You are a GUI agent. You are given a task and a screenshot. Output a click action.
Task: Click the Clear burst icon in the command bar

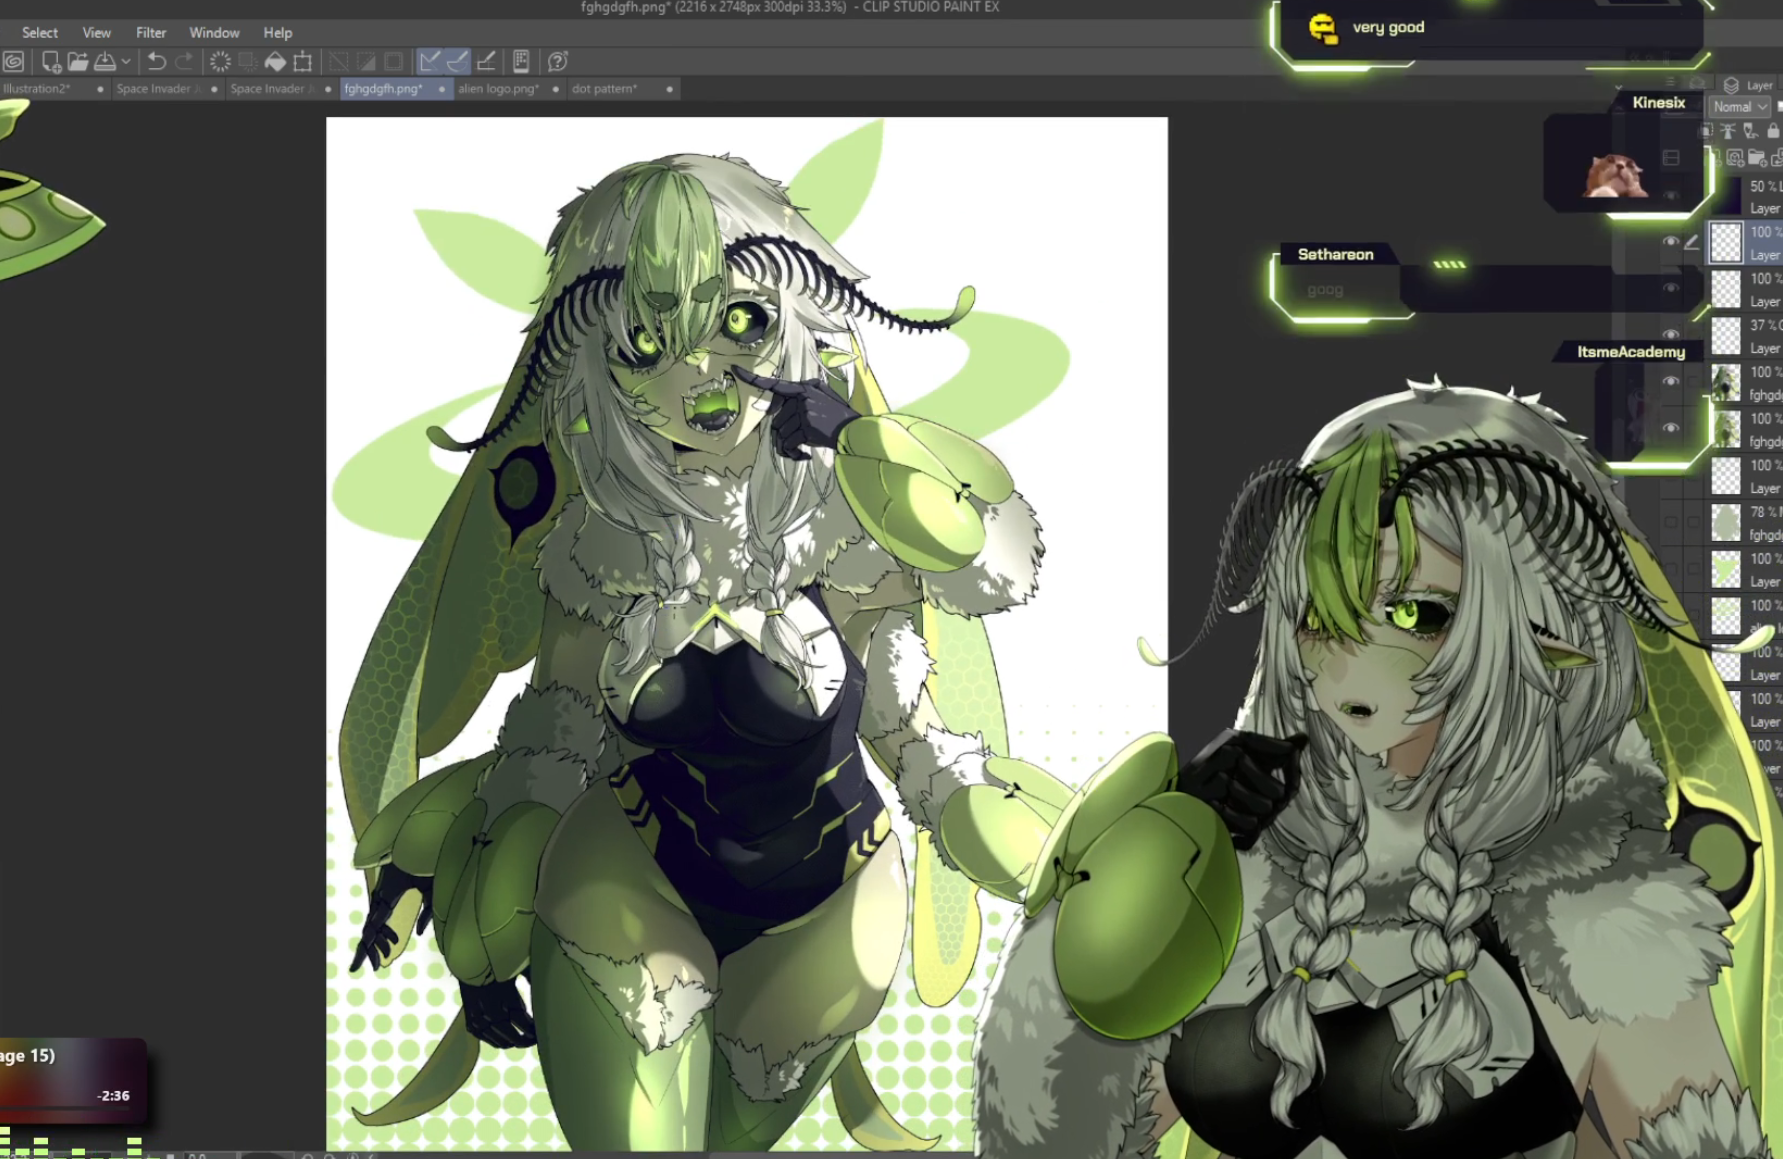(220, 62)
